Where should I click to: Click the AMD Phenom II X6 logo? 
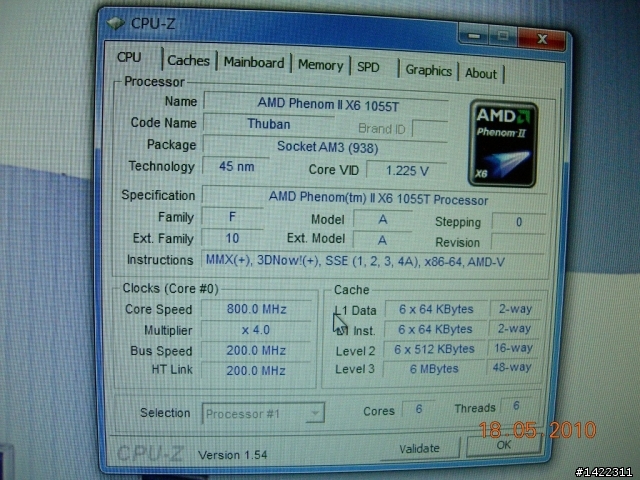[503, 144]
